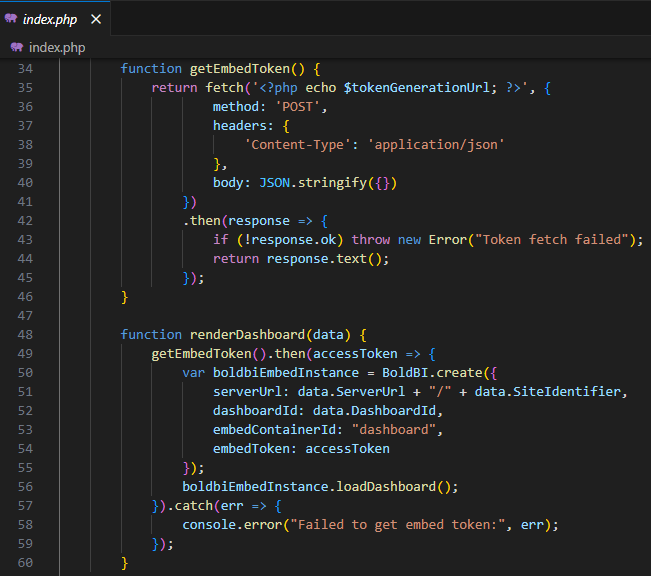Click the 'POST' method string
651x576 pixels.
(301, 106)
